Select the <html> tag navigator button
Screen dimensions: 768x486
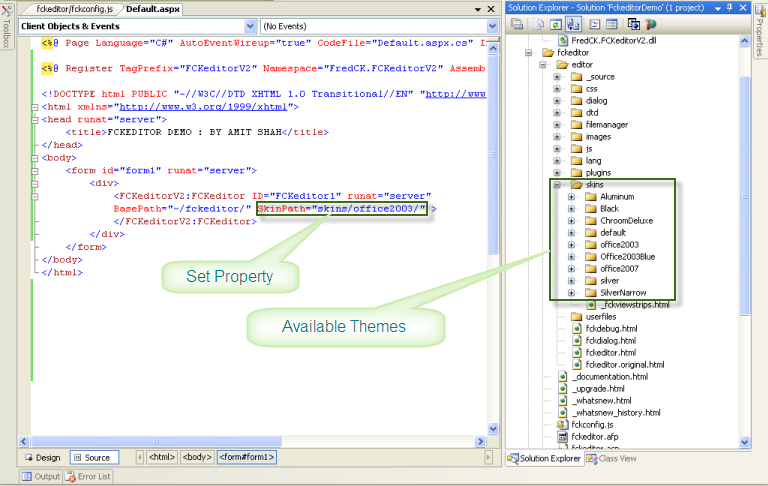[162, 457]
